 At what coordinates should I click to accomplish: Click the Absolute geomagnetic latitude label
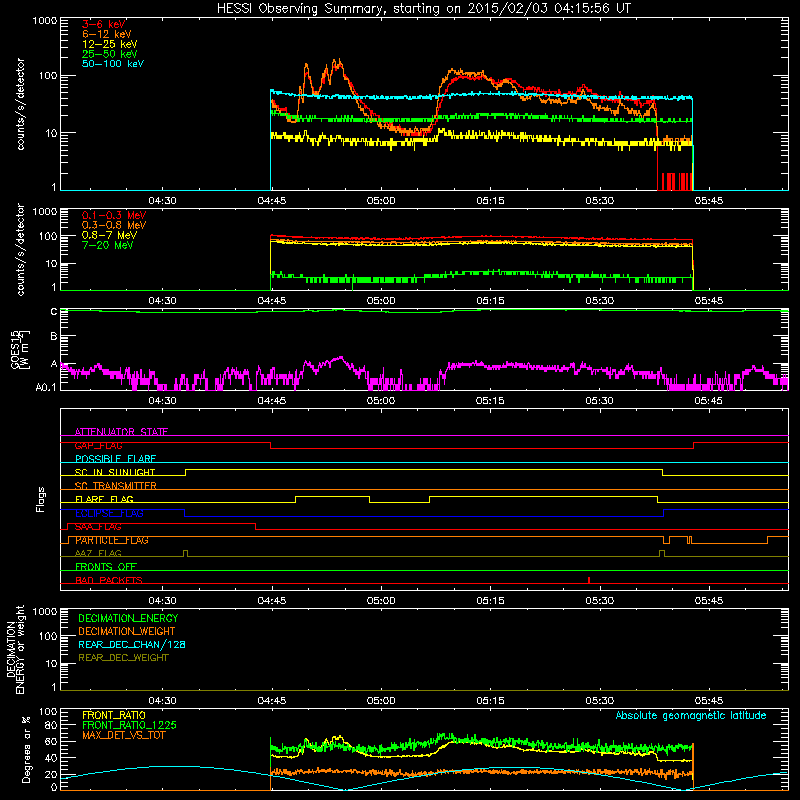691,715
